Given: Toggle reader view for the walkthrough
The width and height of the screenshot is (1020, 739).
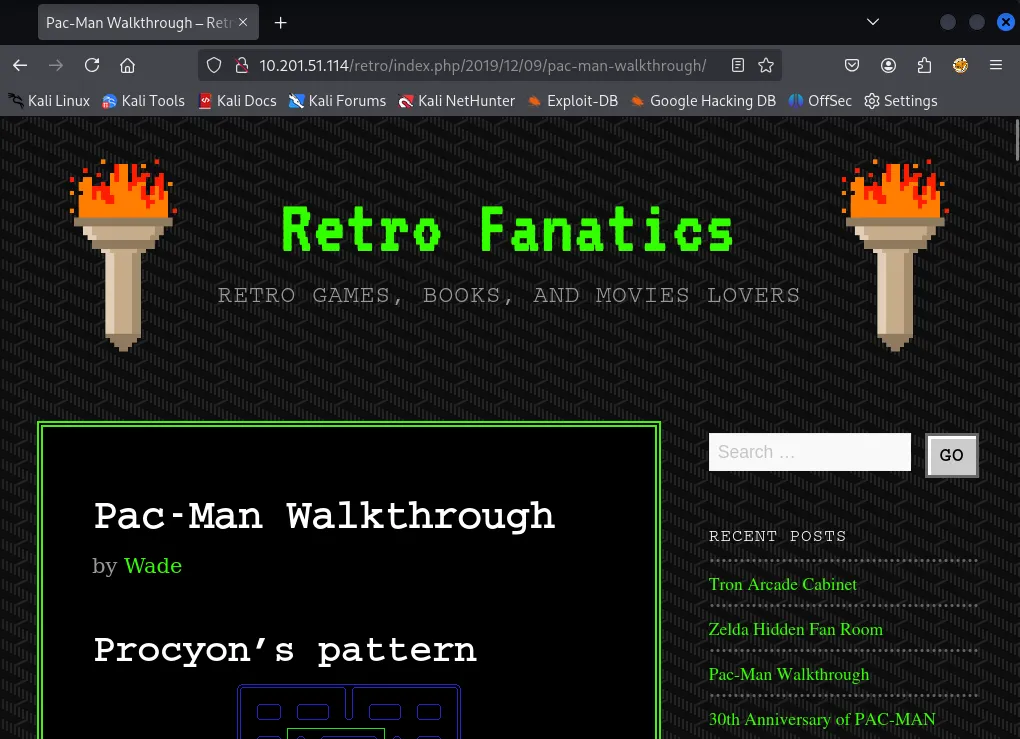Looking at the screenshot, I should pyautogui.click(x=737, y=65).
